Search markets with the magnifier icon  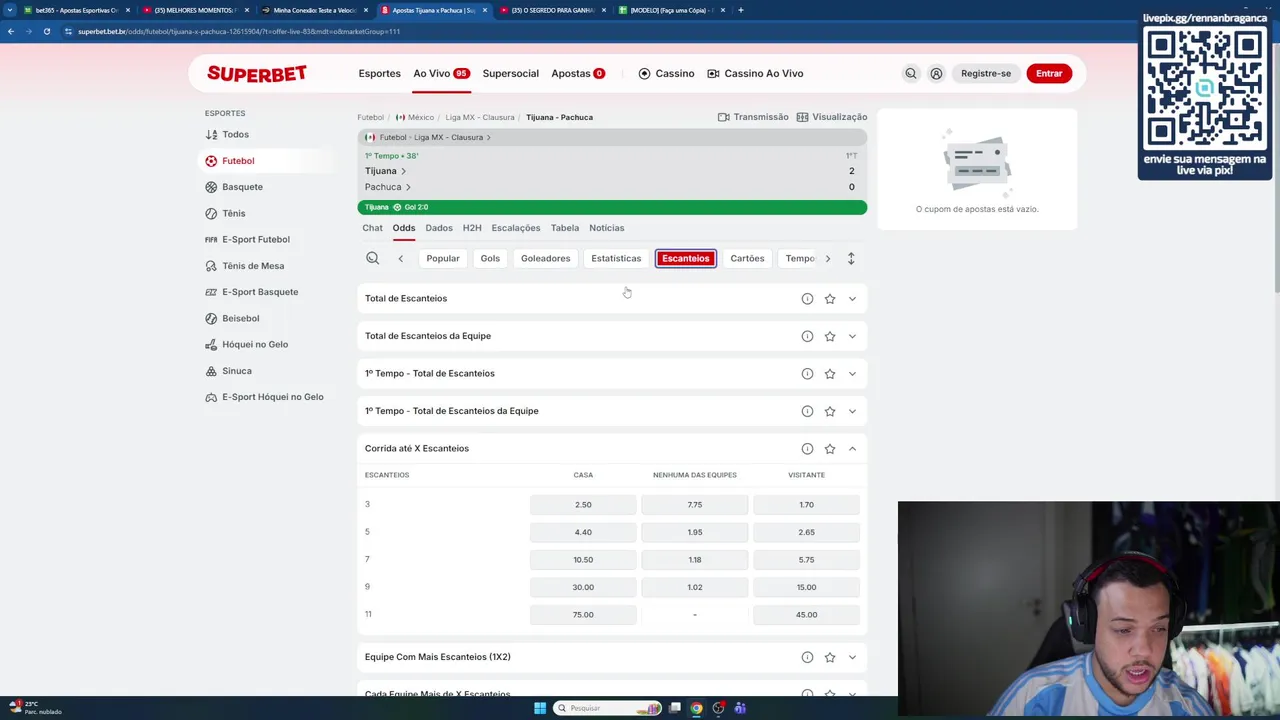click(372, 258)
